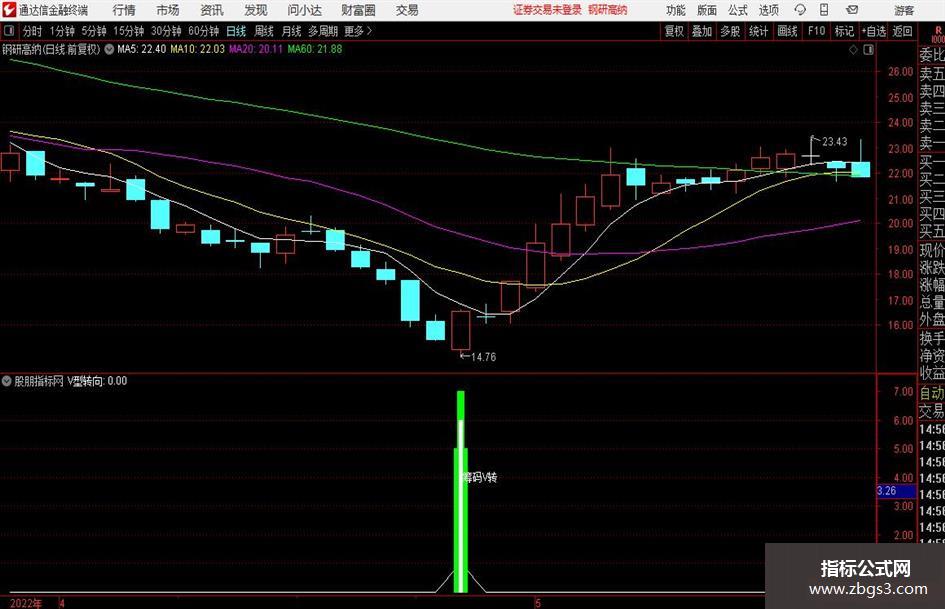Open the 财富圈 menu
The image size is (945, 609).
[x=358, y=10]
